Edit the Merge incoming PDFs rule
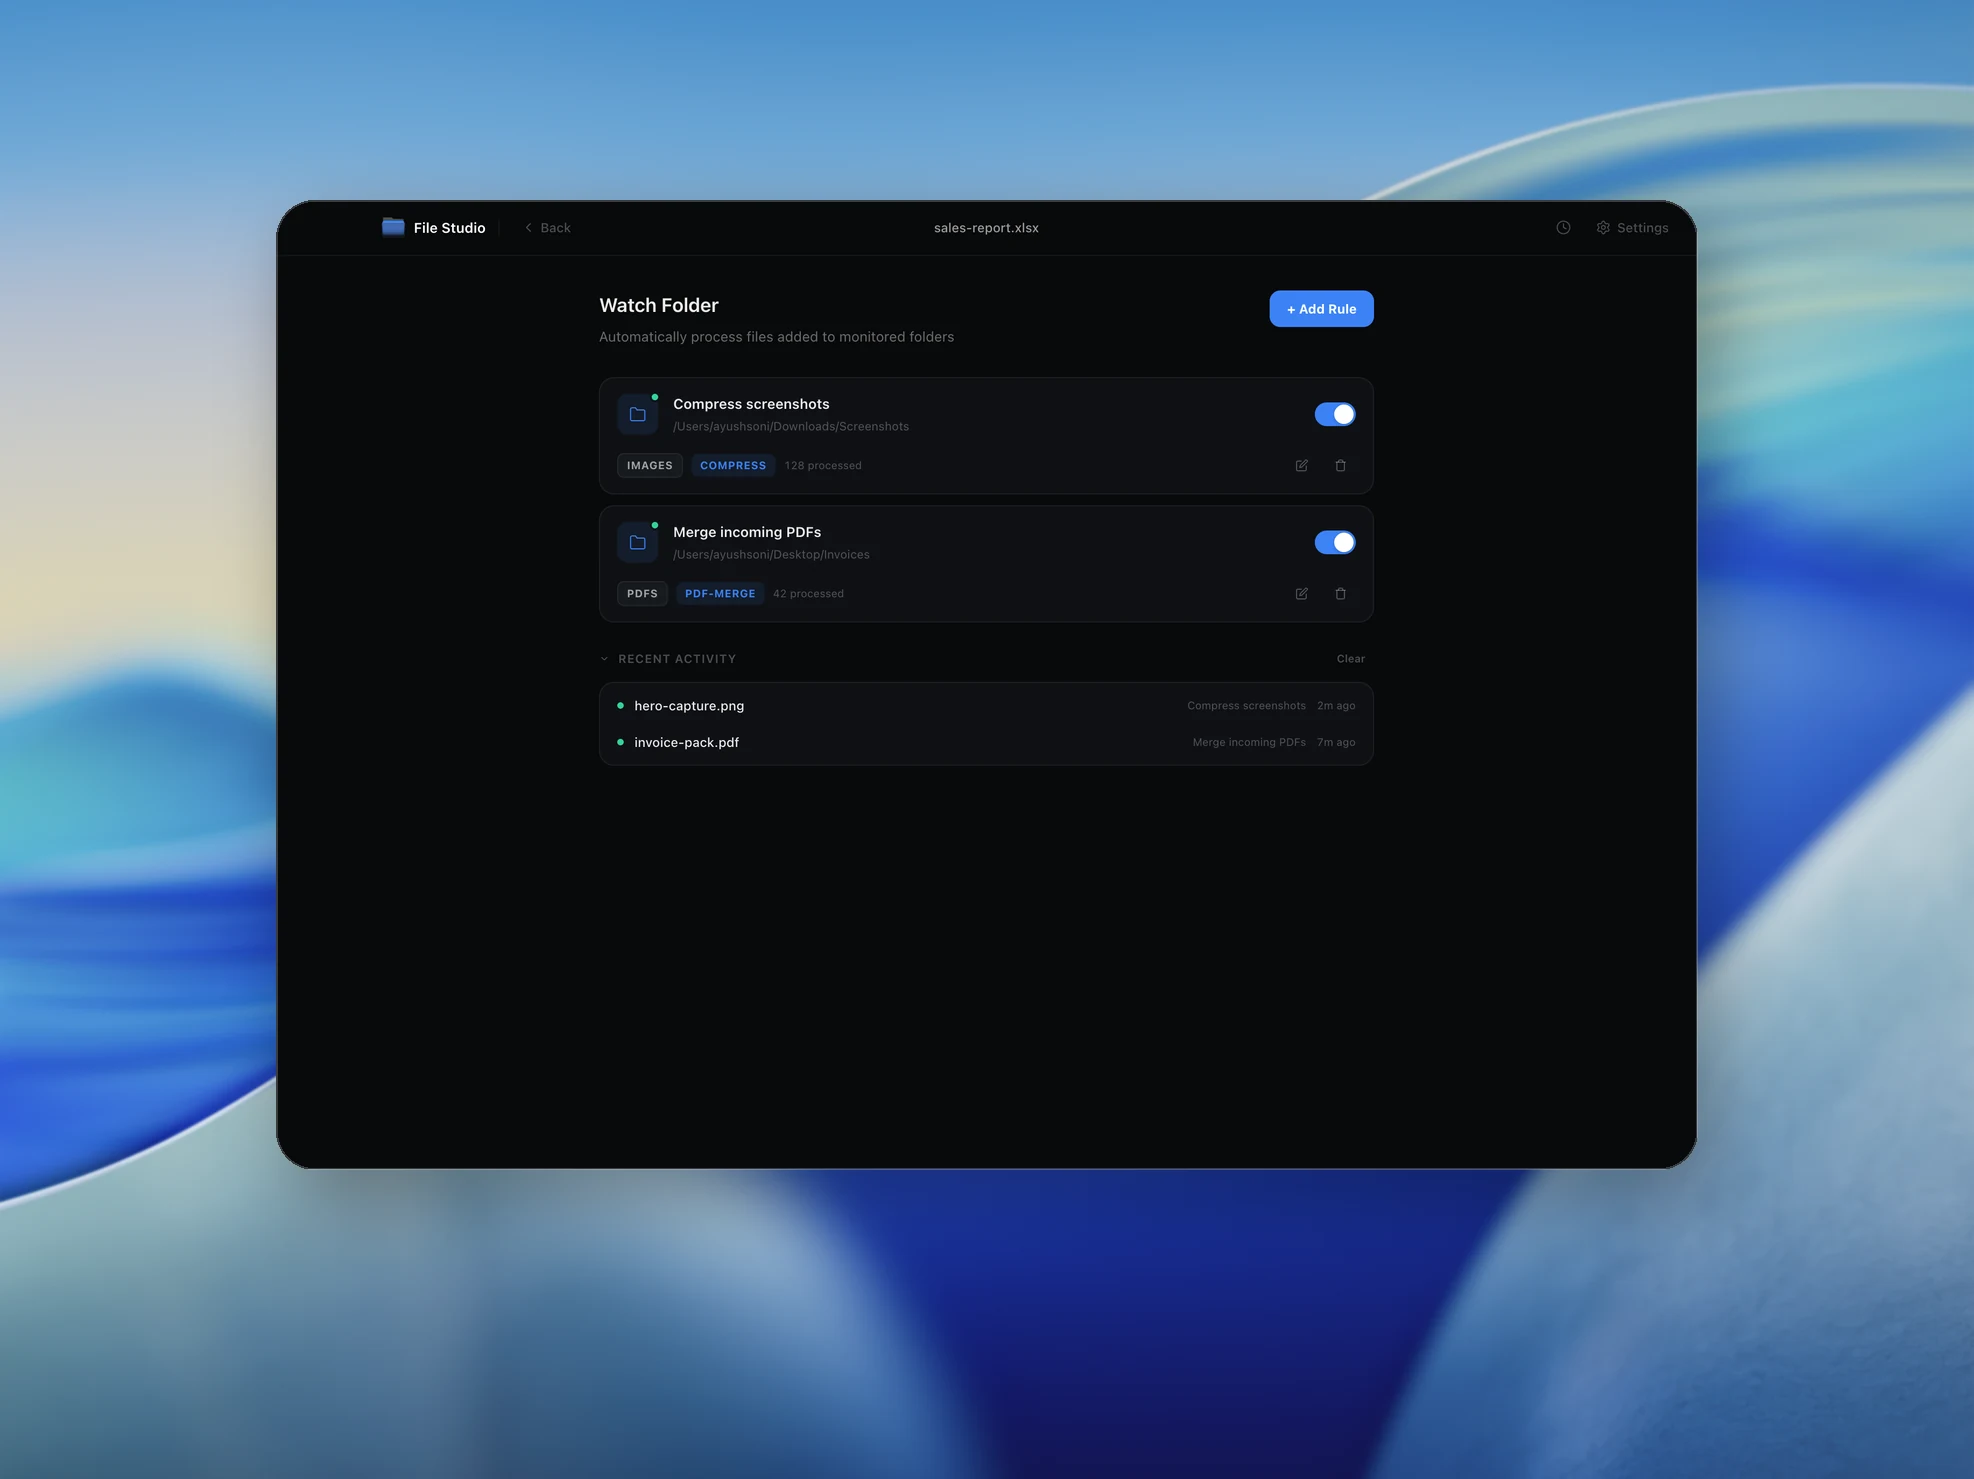 pos(1301,594)
